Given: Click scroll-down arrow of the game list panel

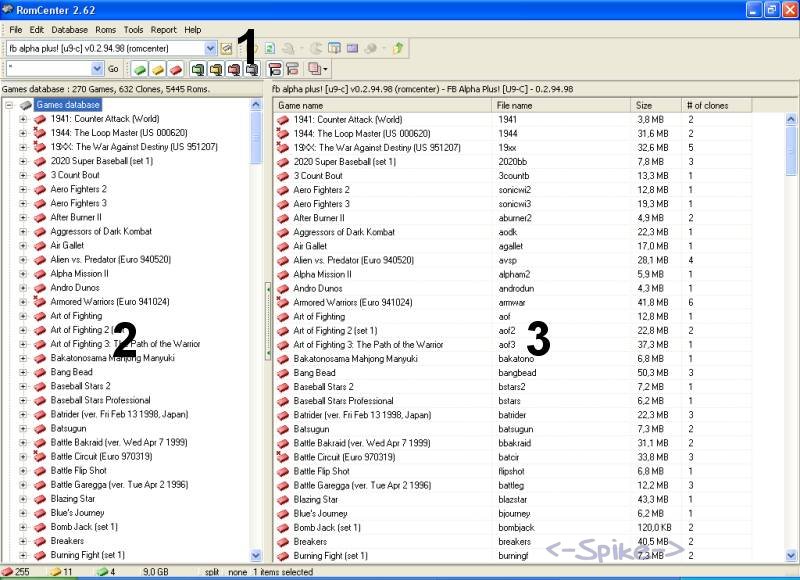Looking at the screenshot, I should [x=791, y=555].
